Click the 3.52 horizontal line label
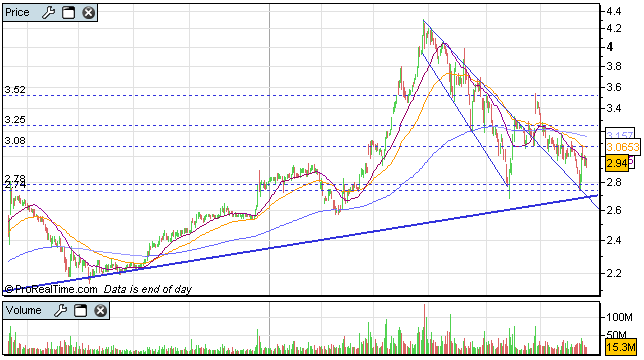The height and width of the screenshot is (360, 644). (x=15, y=89)
